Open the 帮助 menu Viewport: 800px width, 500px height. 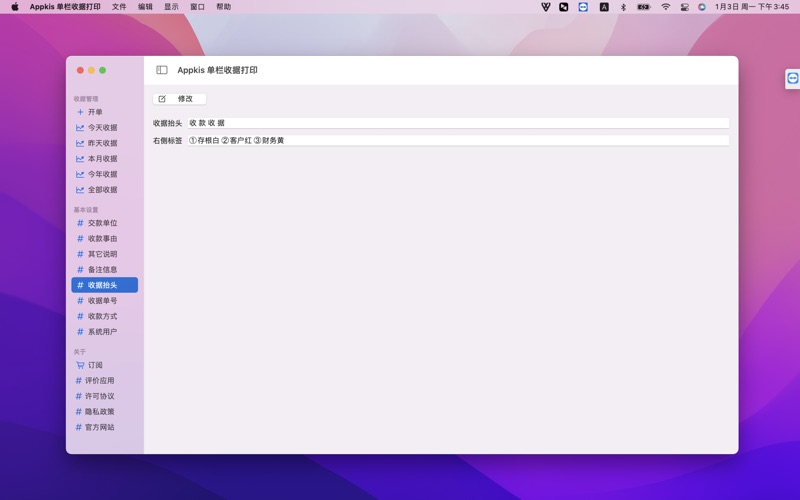tap(223, 7)
